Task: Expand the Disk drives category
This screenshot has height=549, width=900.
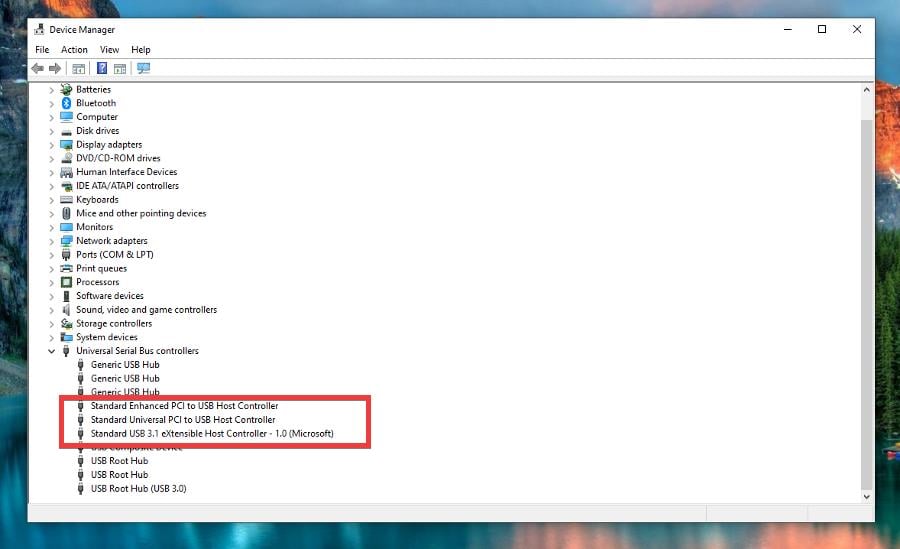Action: (x=51, y=131)
